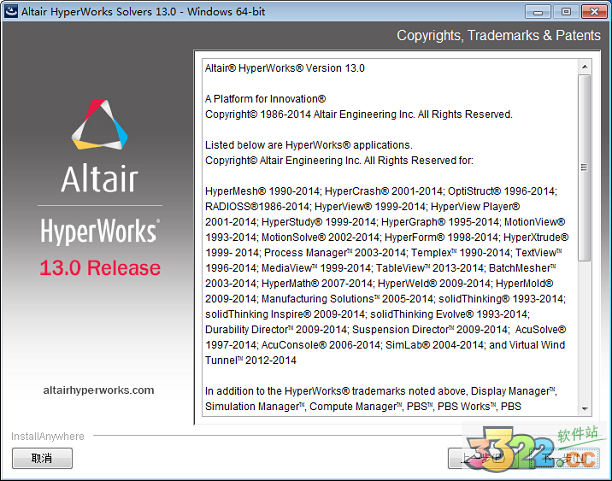
Task: Maximize the HyperWorks Solvers installer window
Action: (566, 12)
